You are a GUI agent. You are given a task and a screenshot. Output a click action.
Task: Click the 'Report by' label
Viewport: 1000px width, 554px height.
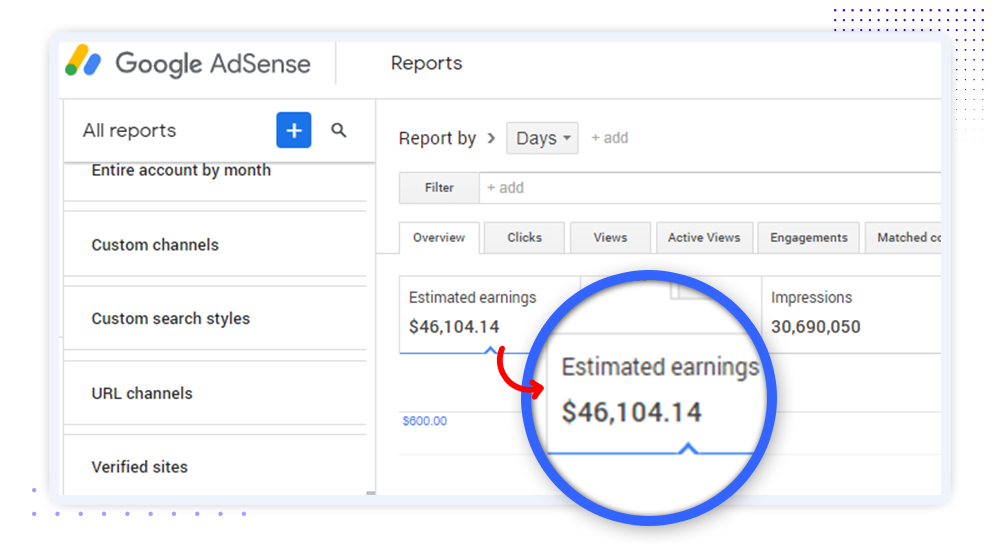(438, 138)
